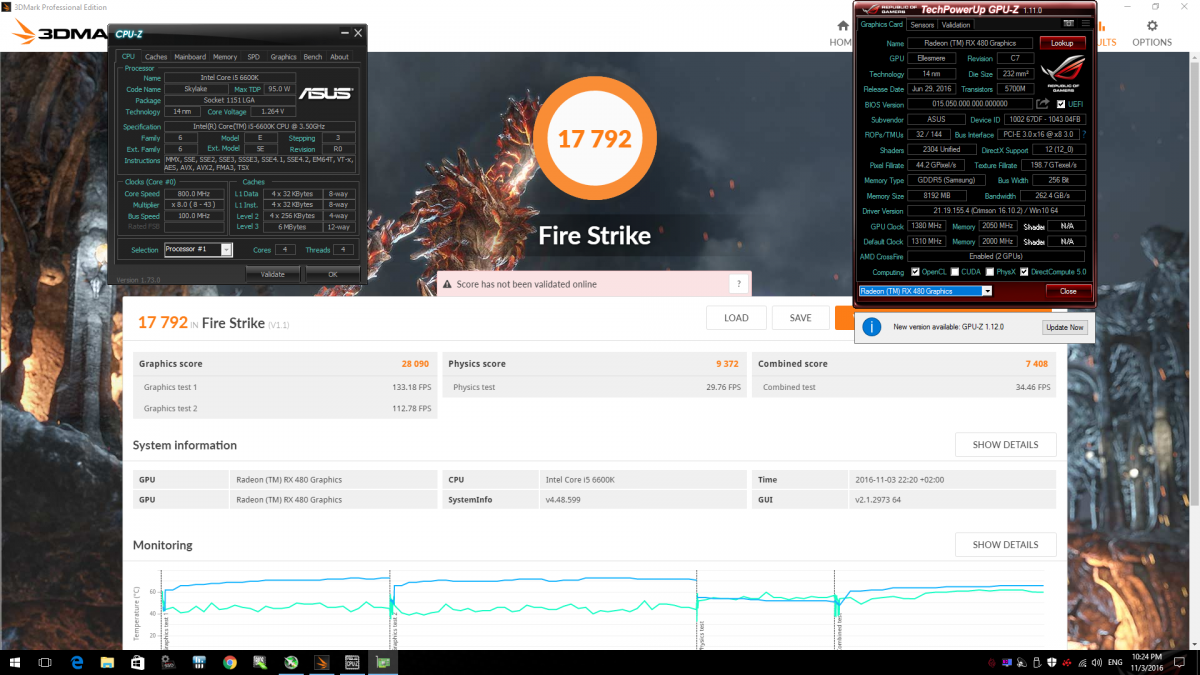
Task: Show details for Monitoring section
Action: point(1005,544)
